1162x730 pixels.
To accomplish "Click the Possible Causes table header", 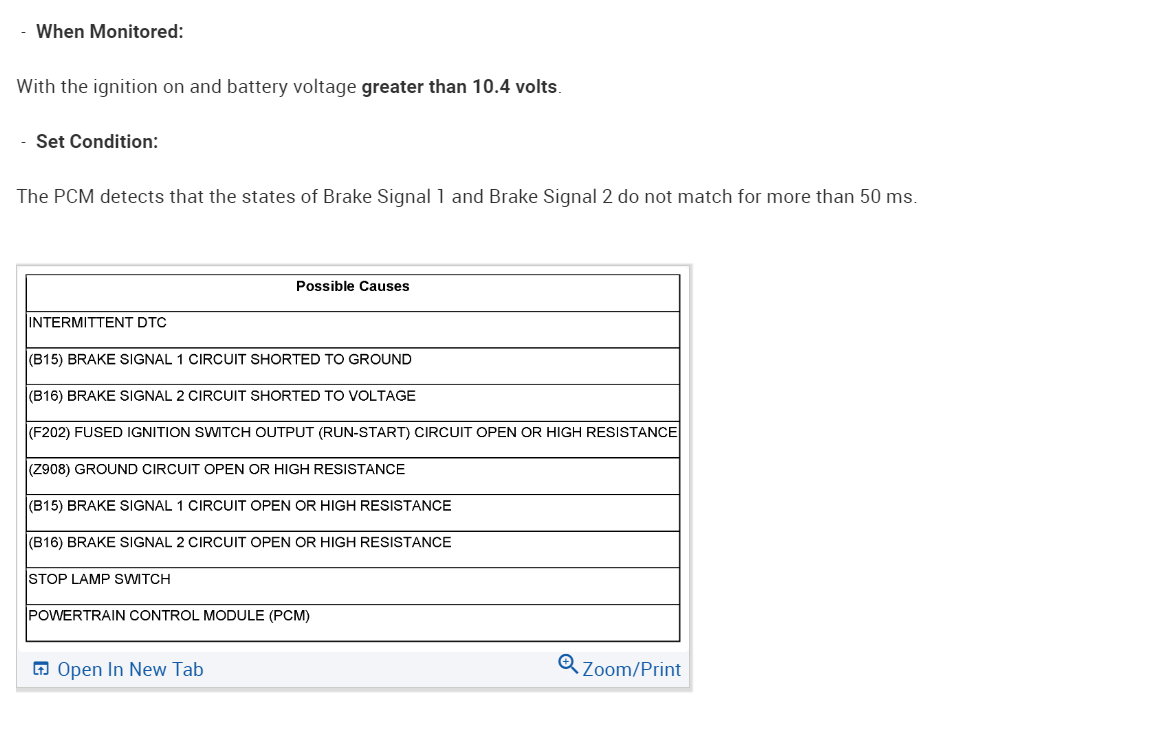I will [352, 287].
